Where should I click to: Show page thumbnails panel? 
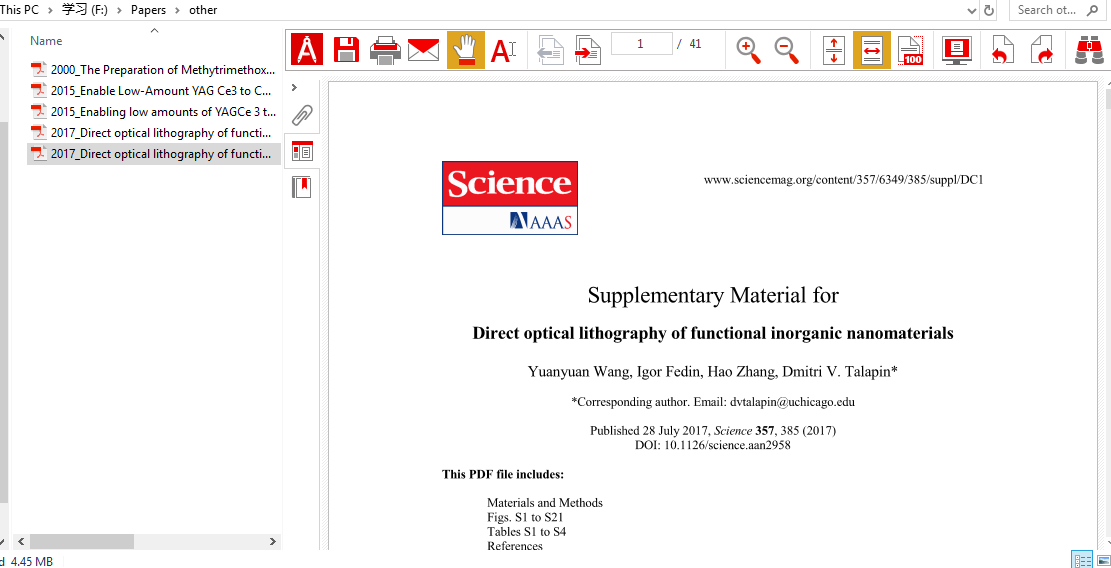(303, 151)
